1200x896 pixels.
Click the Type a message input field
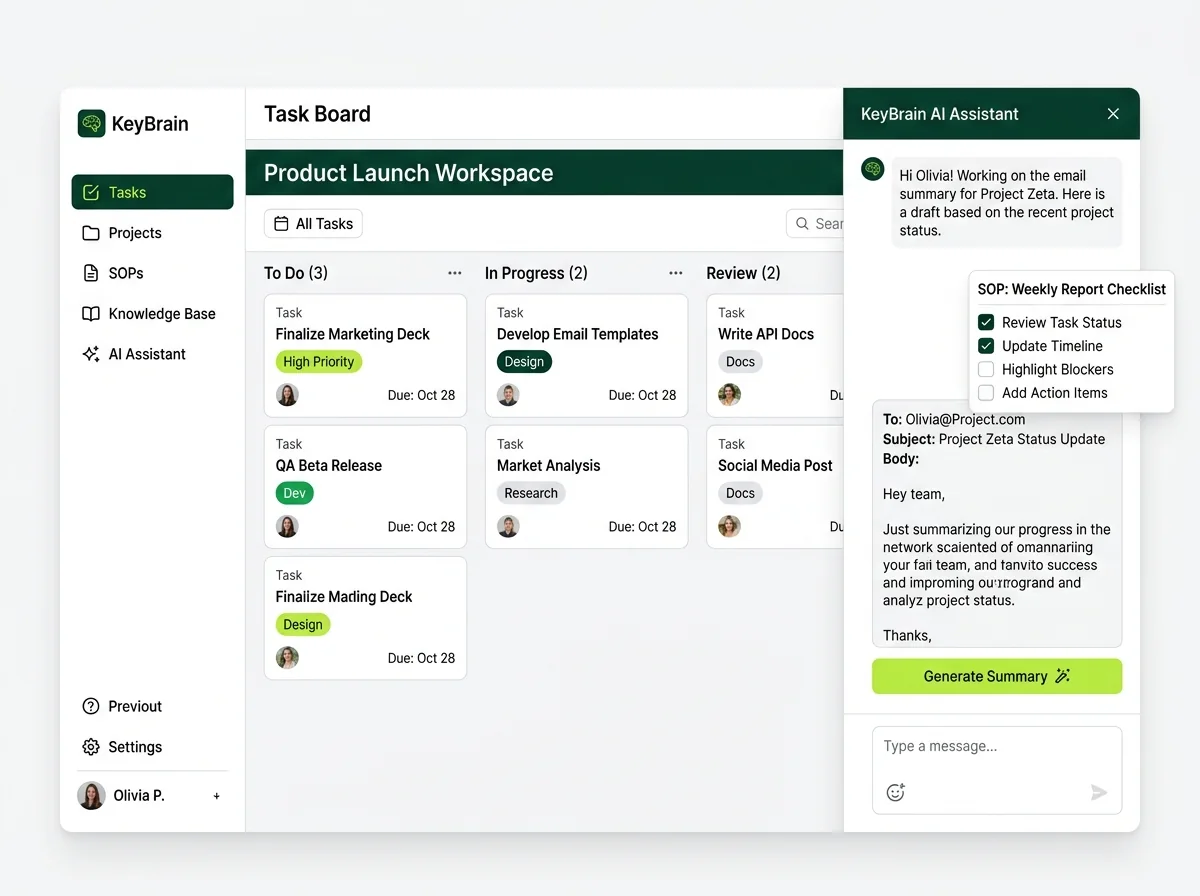click(997, 770)
